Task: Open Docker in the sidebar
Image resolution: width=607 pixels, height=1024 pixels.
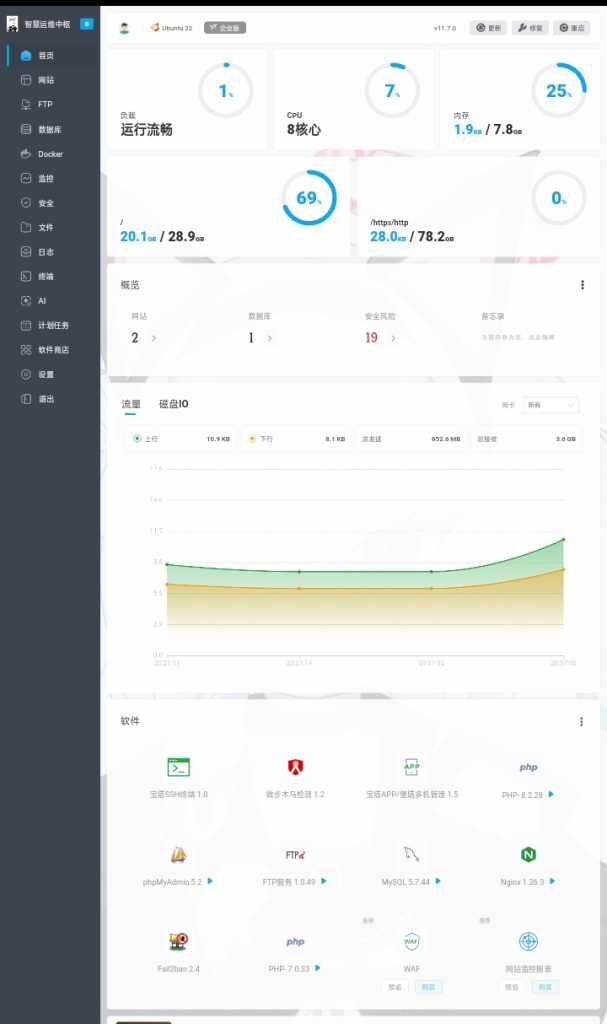Action: pos(50,154)
